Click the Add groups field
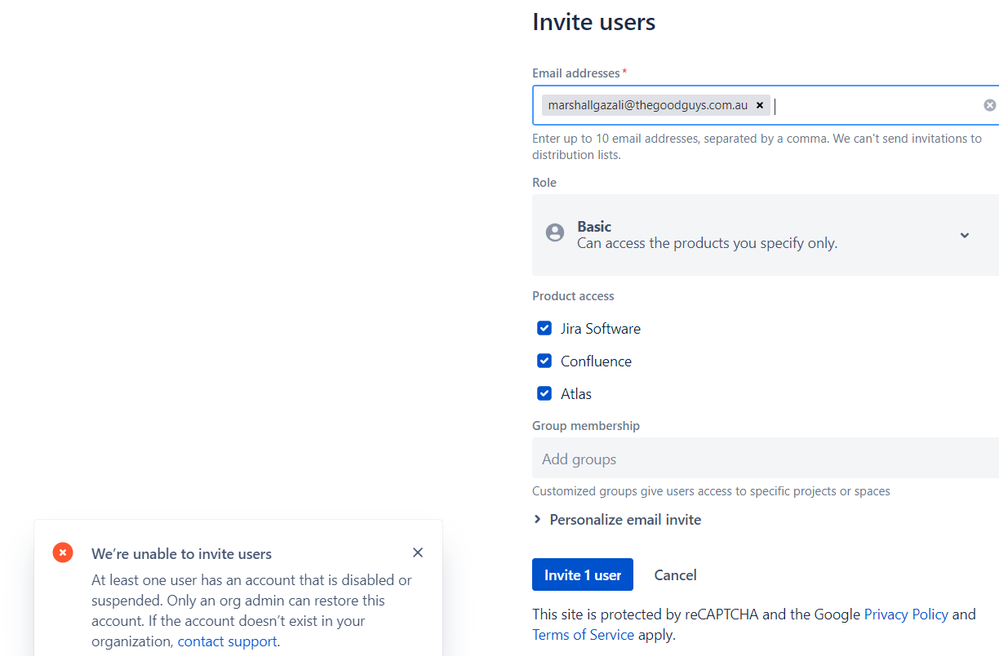Screen dimensions: 999x656 tap(765, 459)
